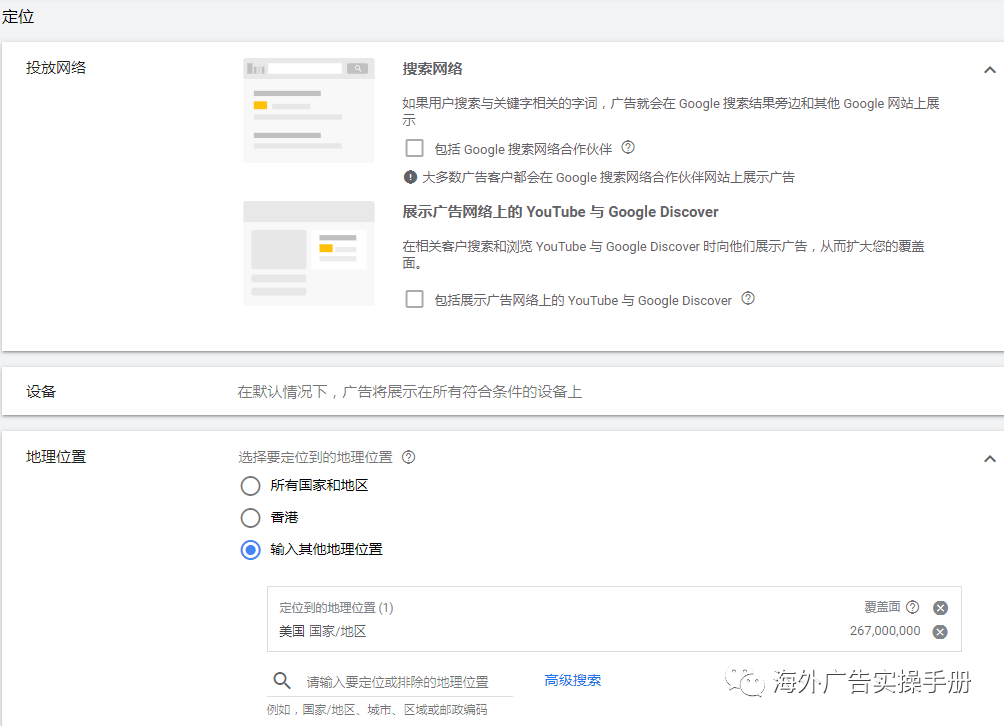
Task: Open the help tooltip for Google search partners
Action: point(627,148)
